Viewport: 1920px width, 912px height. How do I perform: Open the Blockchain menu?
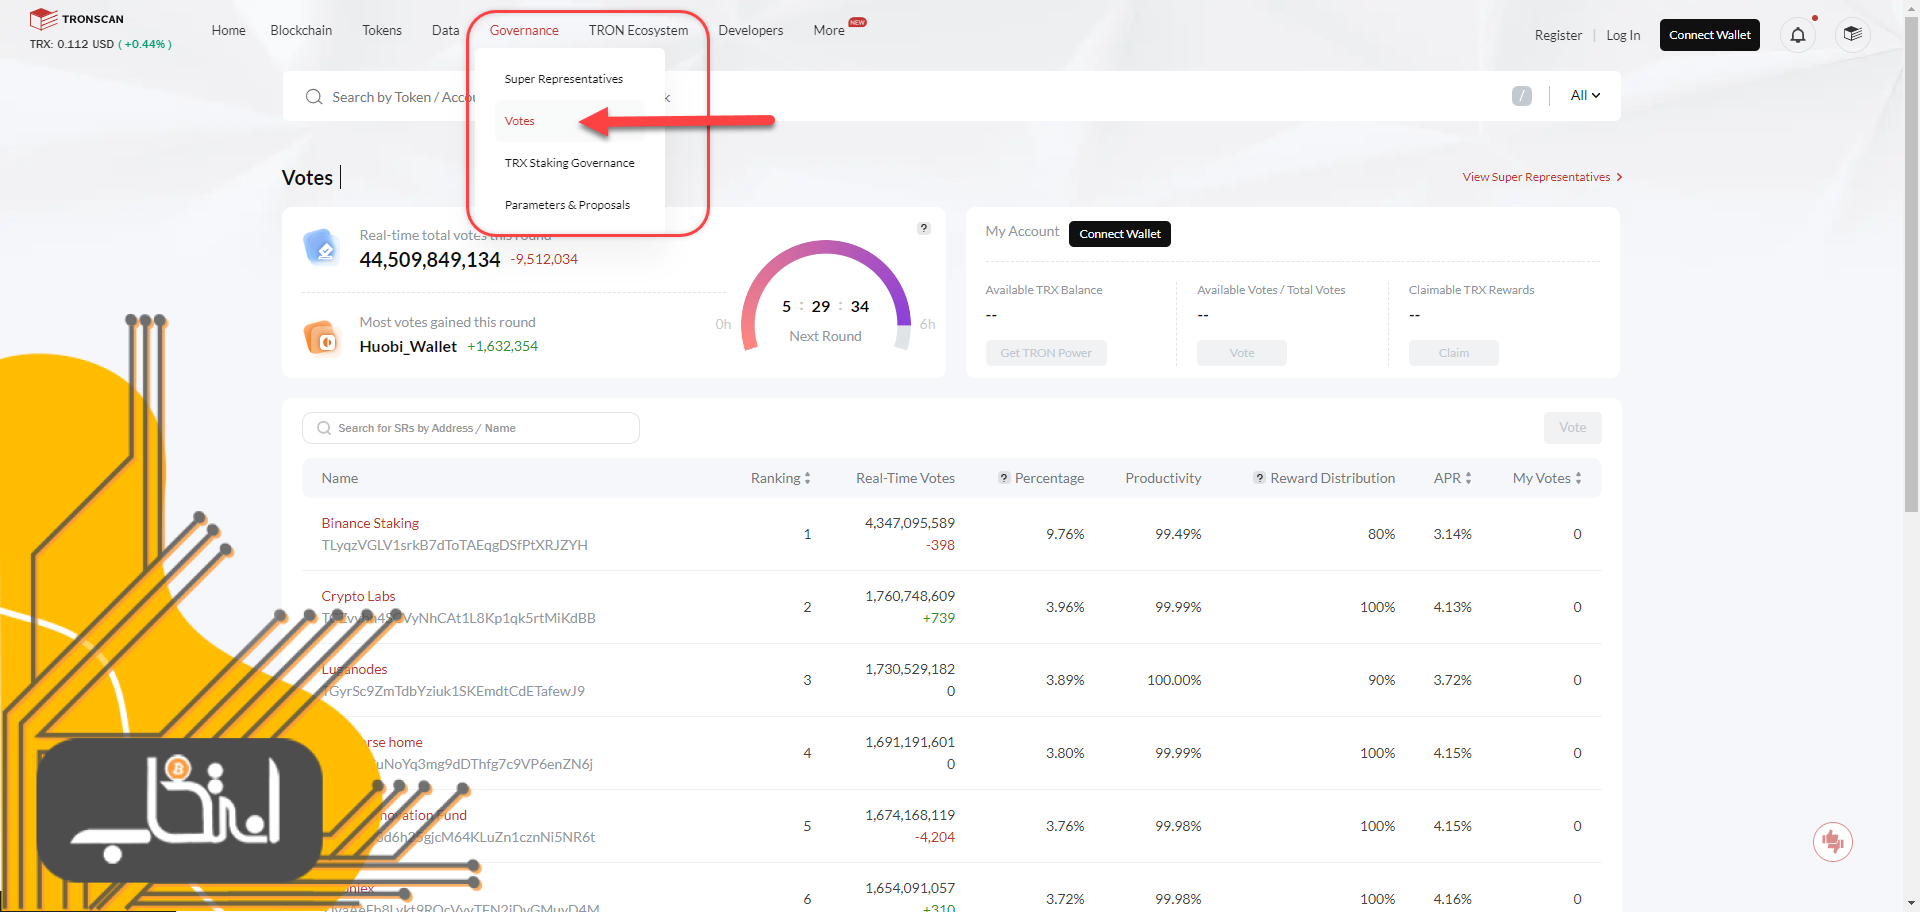(301, 30)
